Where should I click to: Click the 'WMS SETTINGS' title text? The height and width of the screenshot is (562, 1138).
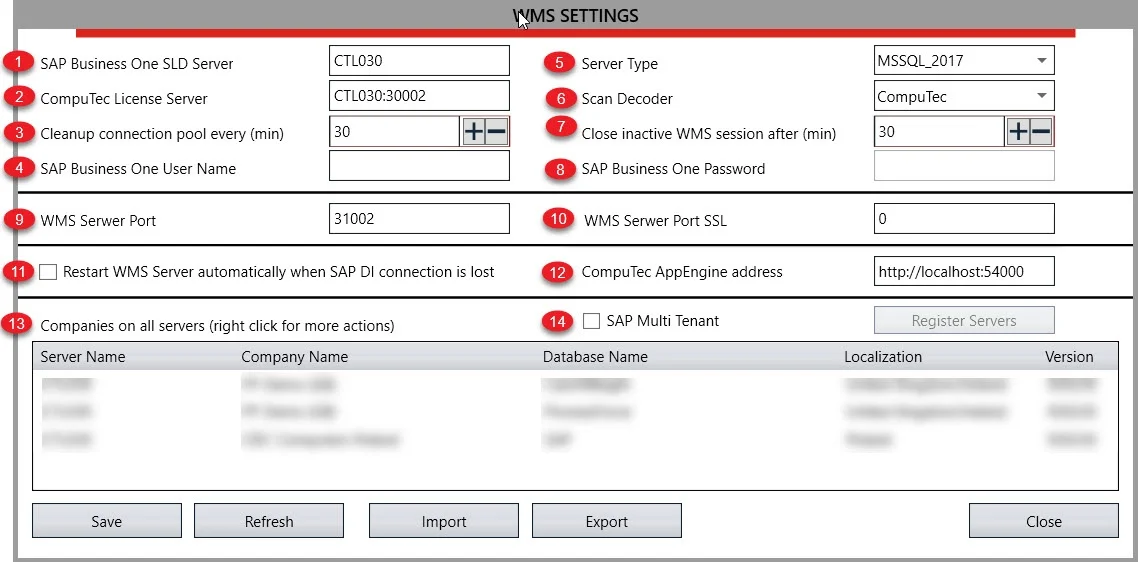(x=576, y=15)
